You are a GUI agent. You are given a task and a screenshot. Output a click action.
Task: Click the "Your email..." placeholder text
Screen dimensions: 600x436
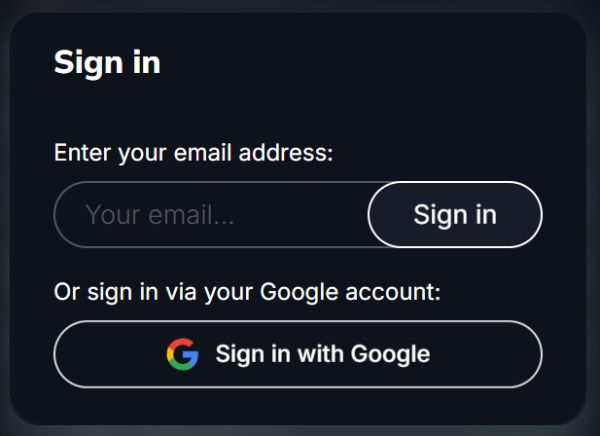pyautogui.click(x=159, y=215)
